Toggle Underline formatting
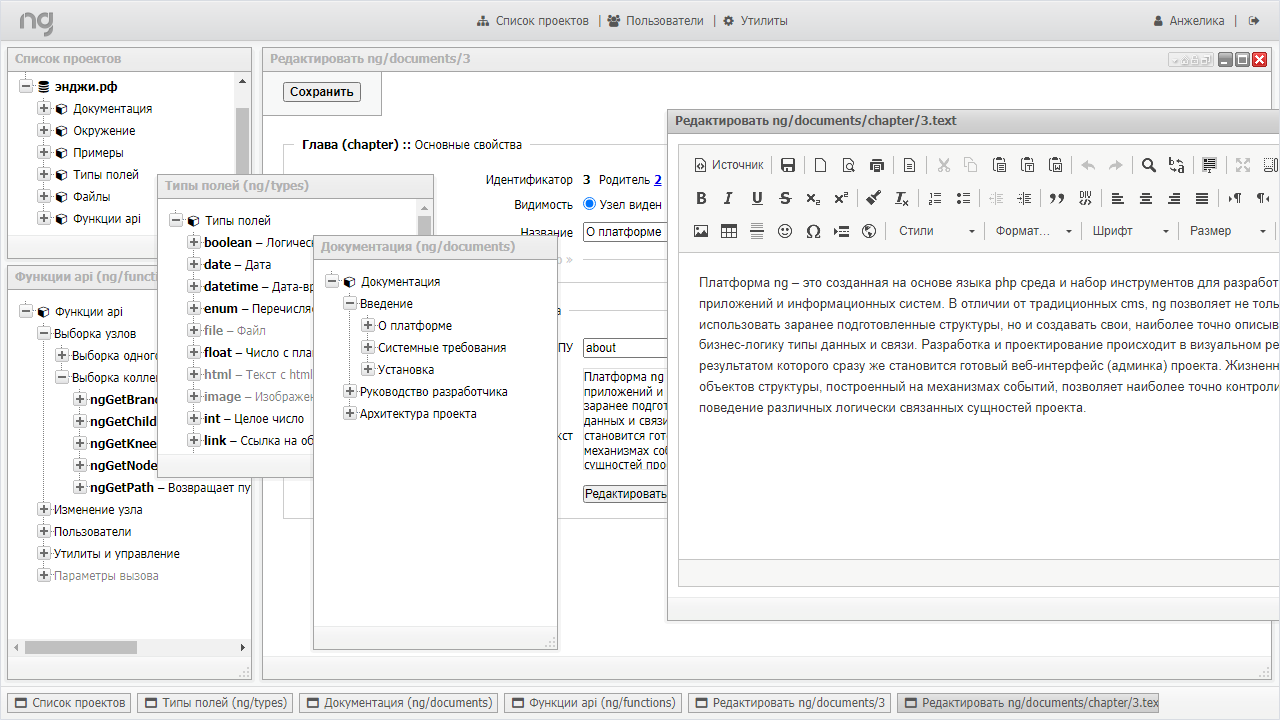Screen dimensions: 1280x720 point(757,198)
